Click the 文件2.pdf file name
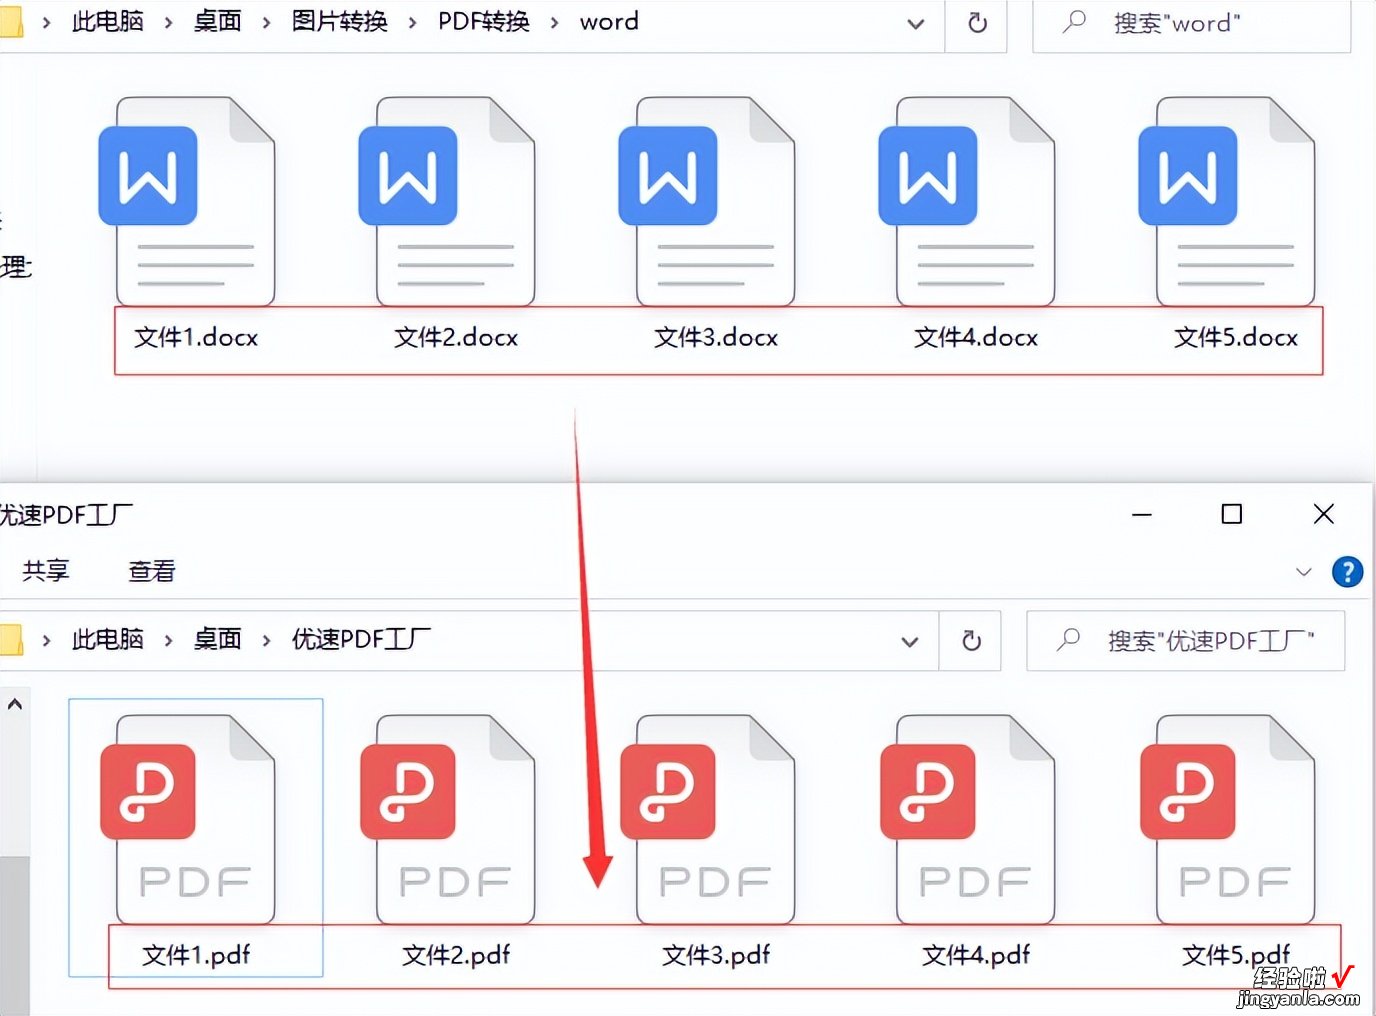Image resolution: width=1376 pixels, height=1016 pixels. (456, 956)
